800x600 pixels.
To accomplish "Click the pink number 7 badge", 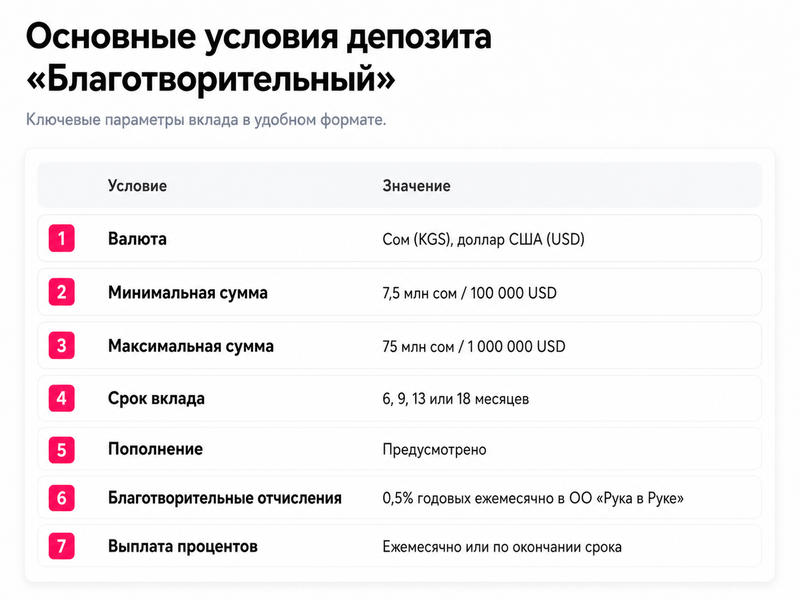I will coord(62,546).
